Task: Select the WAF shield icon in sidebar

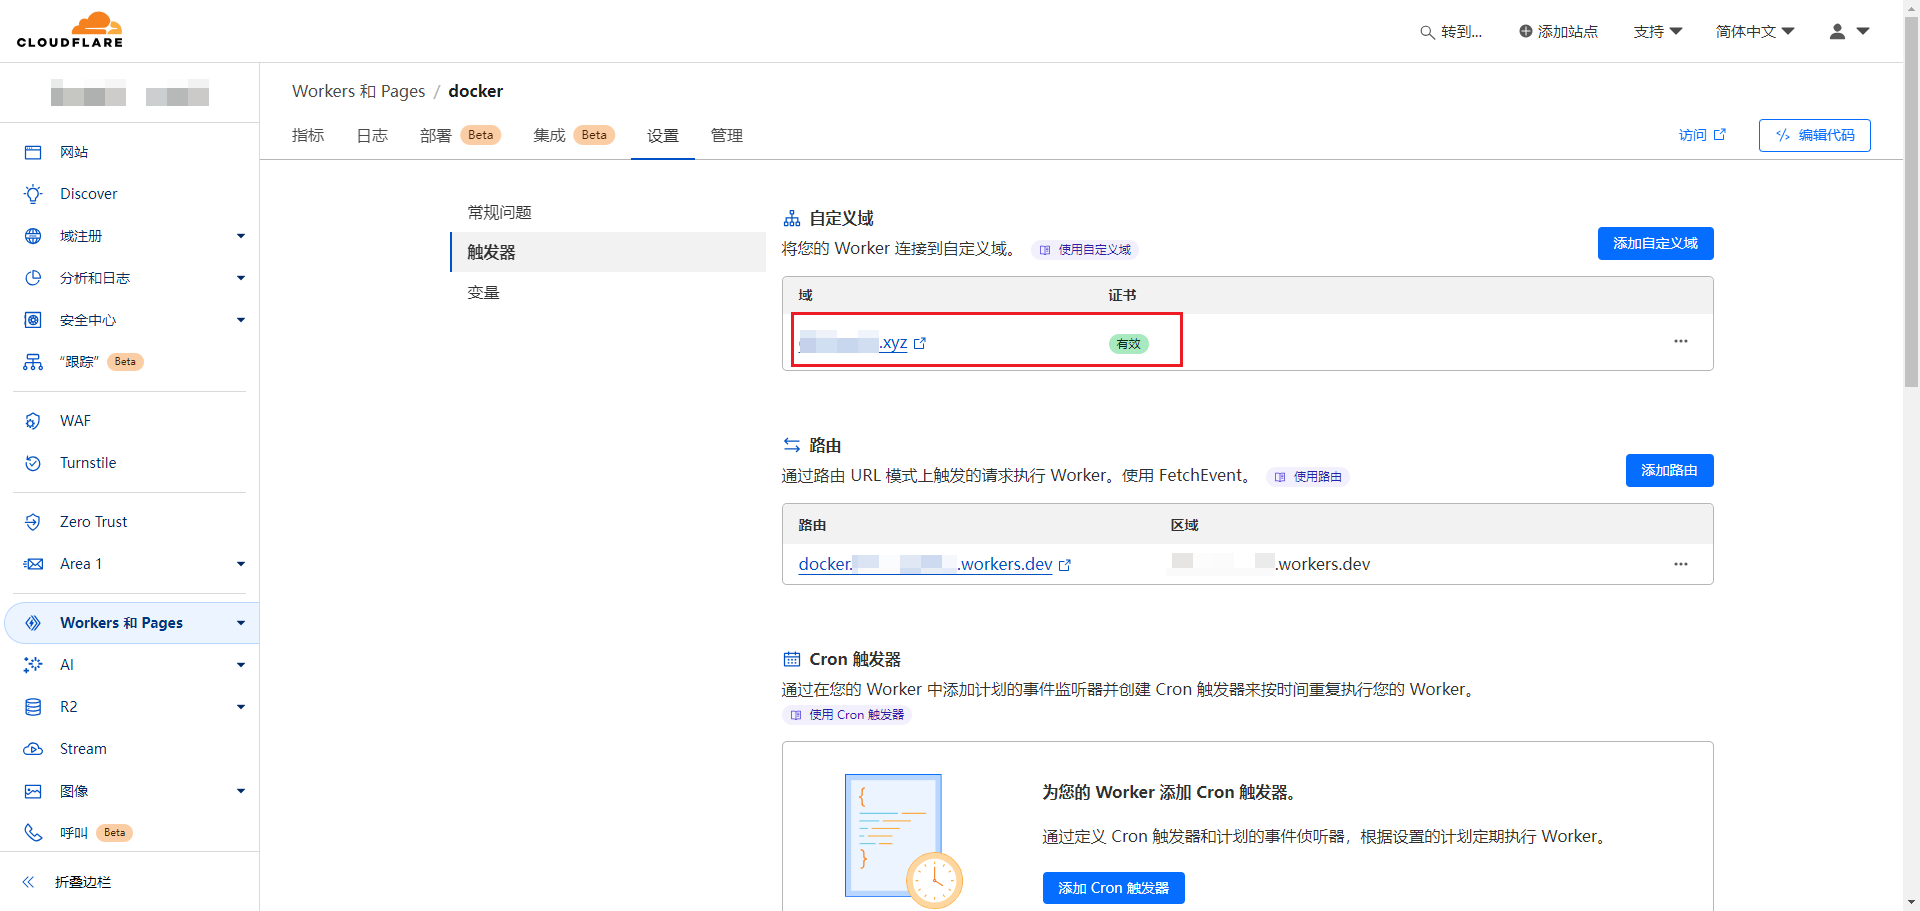Action: click(33, 420)
